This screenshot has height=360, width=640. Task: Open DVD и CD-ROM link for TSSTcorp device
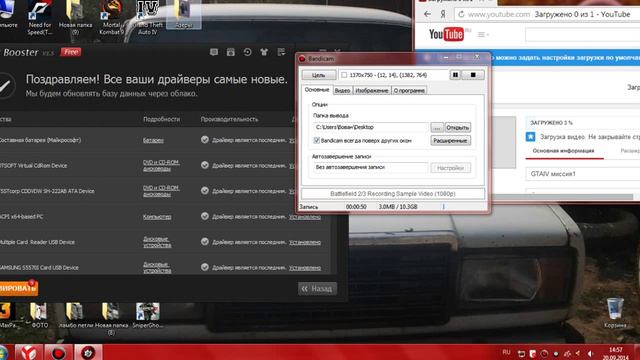tap(161, 191)
